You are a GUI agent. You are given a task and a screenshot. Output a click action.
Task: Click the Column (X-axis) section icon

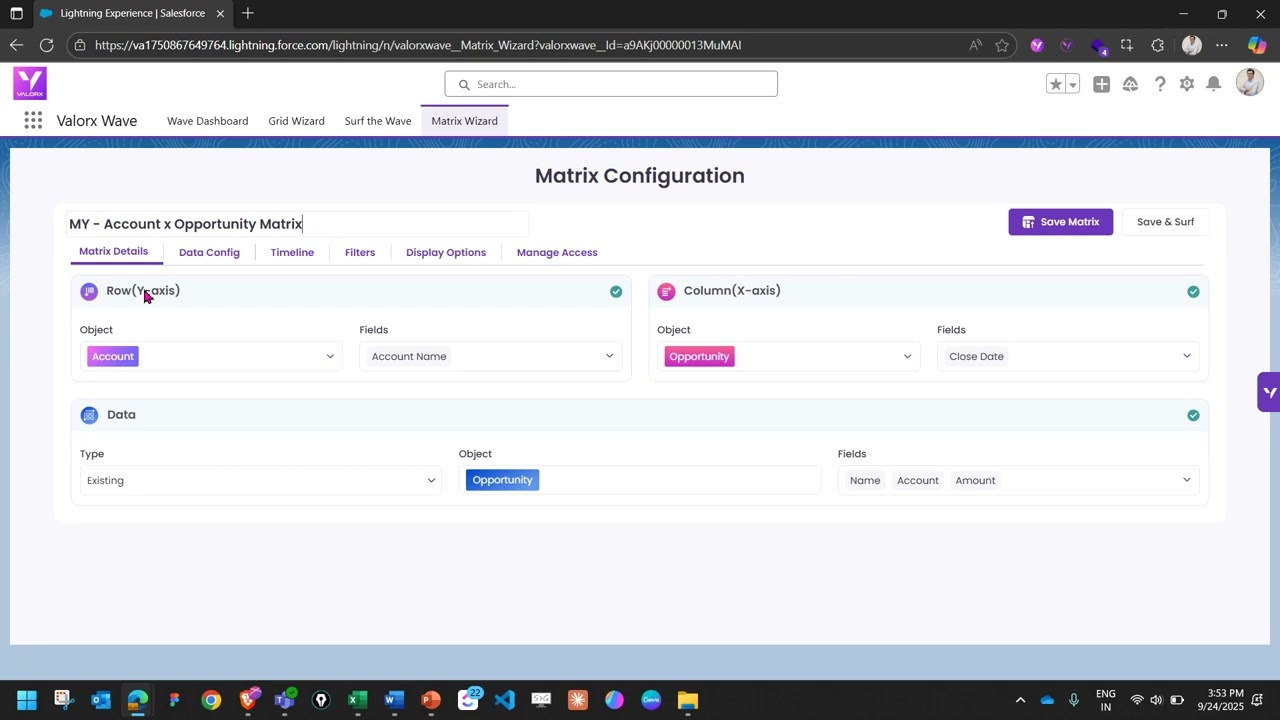666,291
